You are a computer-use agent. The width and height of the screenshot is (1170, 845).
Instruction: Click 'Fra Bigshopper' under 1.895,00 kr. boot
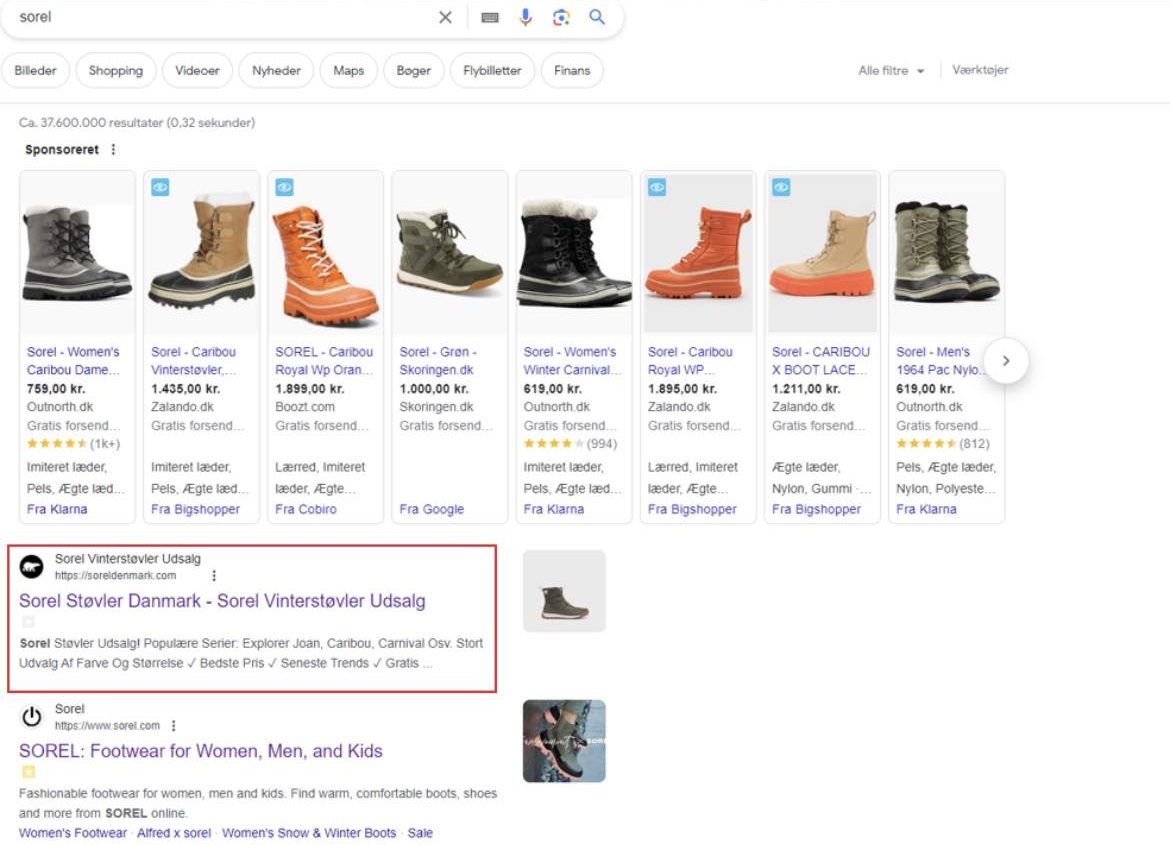[x=692, y=509]
